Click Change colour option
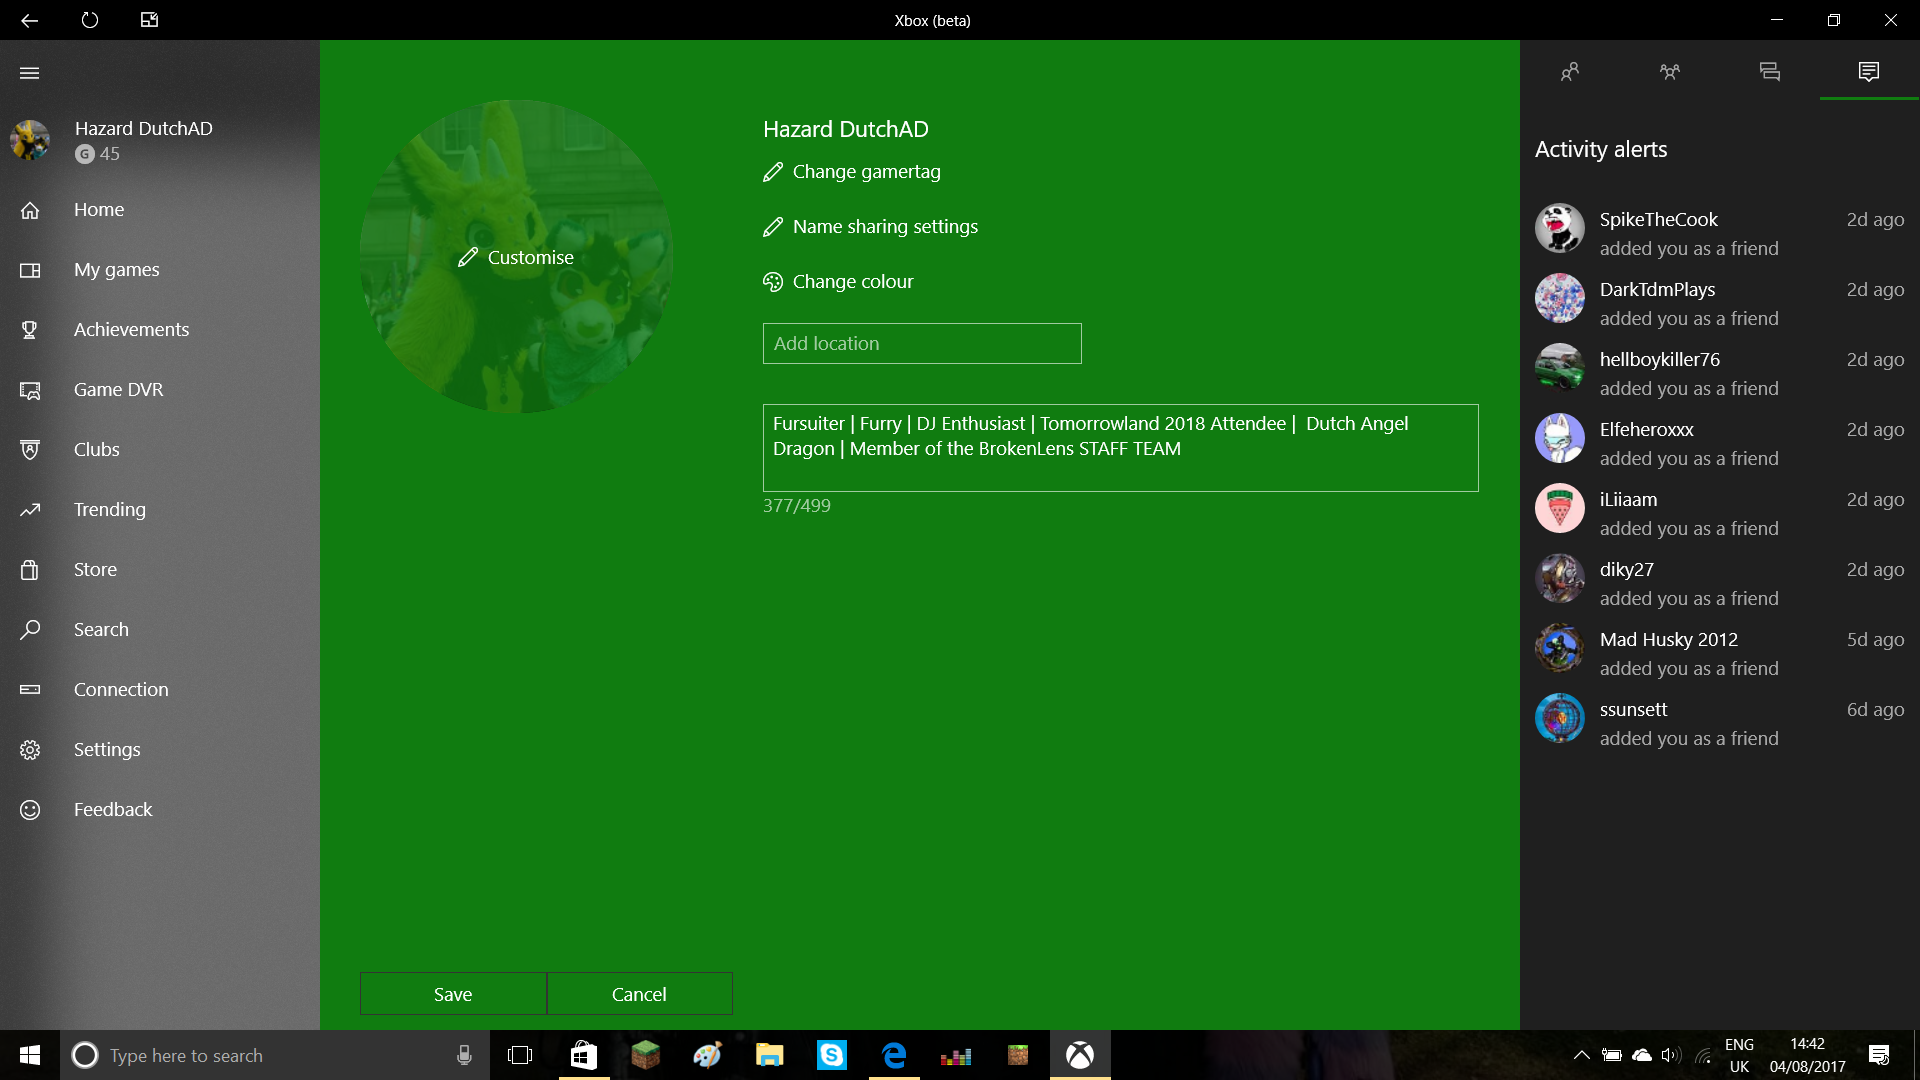Image resolution: width=1920 pixels, height=1080 pixels. tap(838, 282)
